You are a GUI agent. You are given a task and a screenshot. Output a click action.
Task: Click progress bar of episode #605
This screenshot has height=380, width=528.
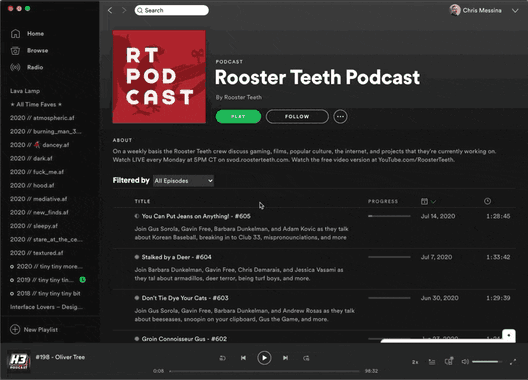click(x=389, y=216)
